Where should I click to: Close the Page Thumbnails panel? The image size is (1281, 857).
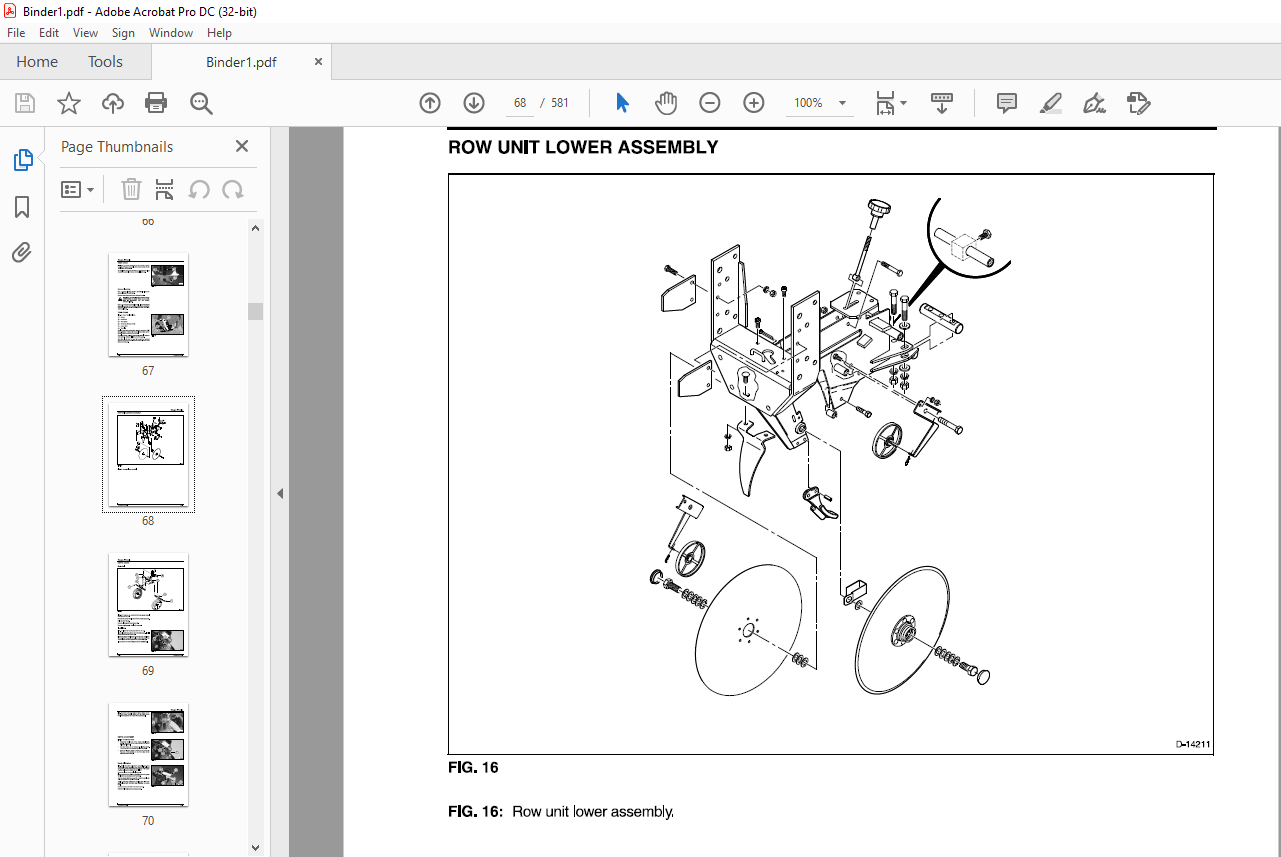pyautogui.click(x=242, y=146)
